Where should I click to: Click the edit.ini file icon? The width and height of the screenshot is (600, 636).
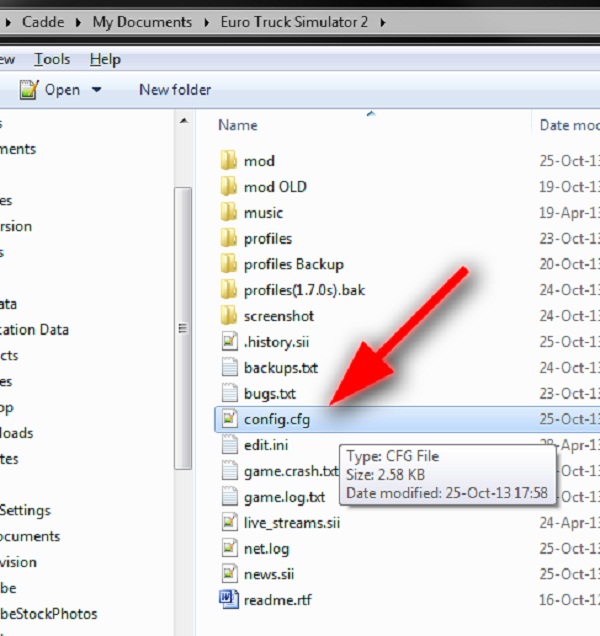(x=230, y=445)
